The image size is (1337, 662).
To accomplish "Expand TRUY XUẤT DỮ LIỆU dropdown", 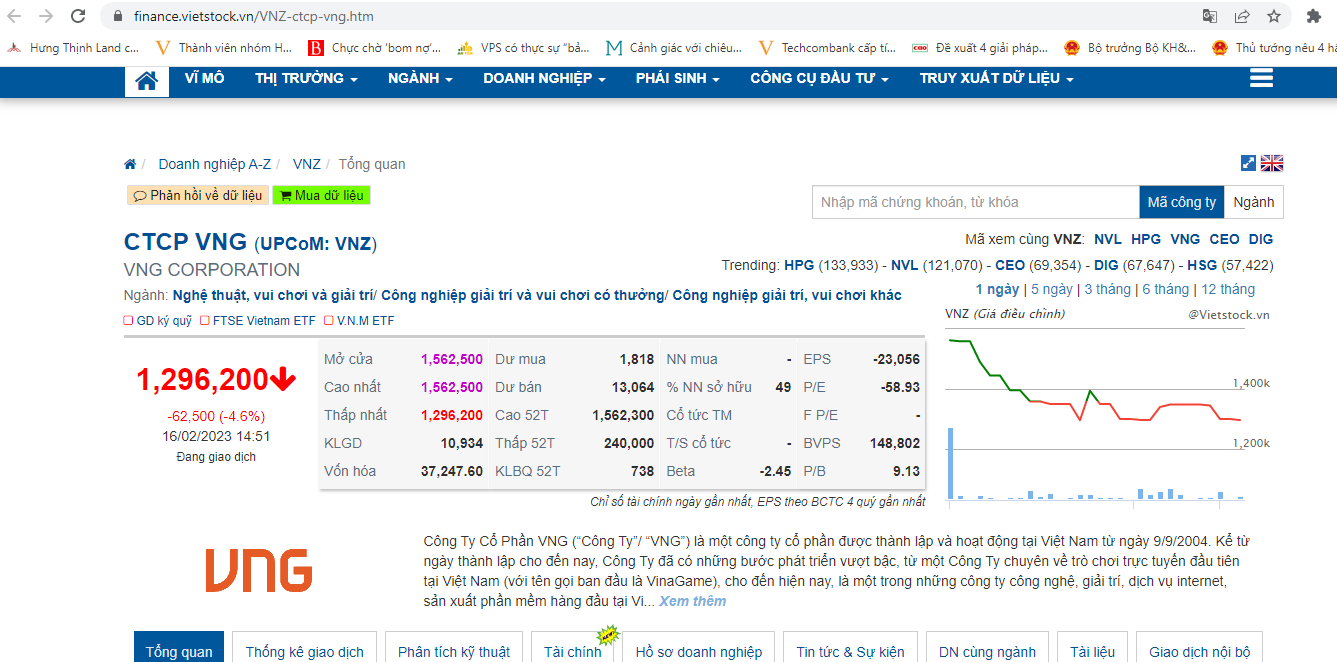I will point(997,78).
